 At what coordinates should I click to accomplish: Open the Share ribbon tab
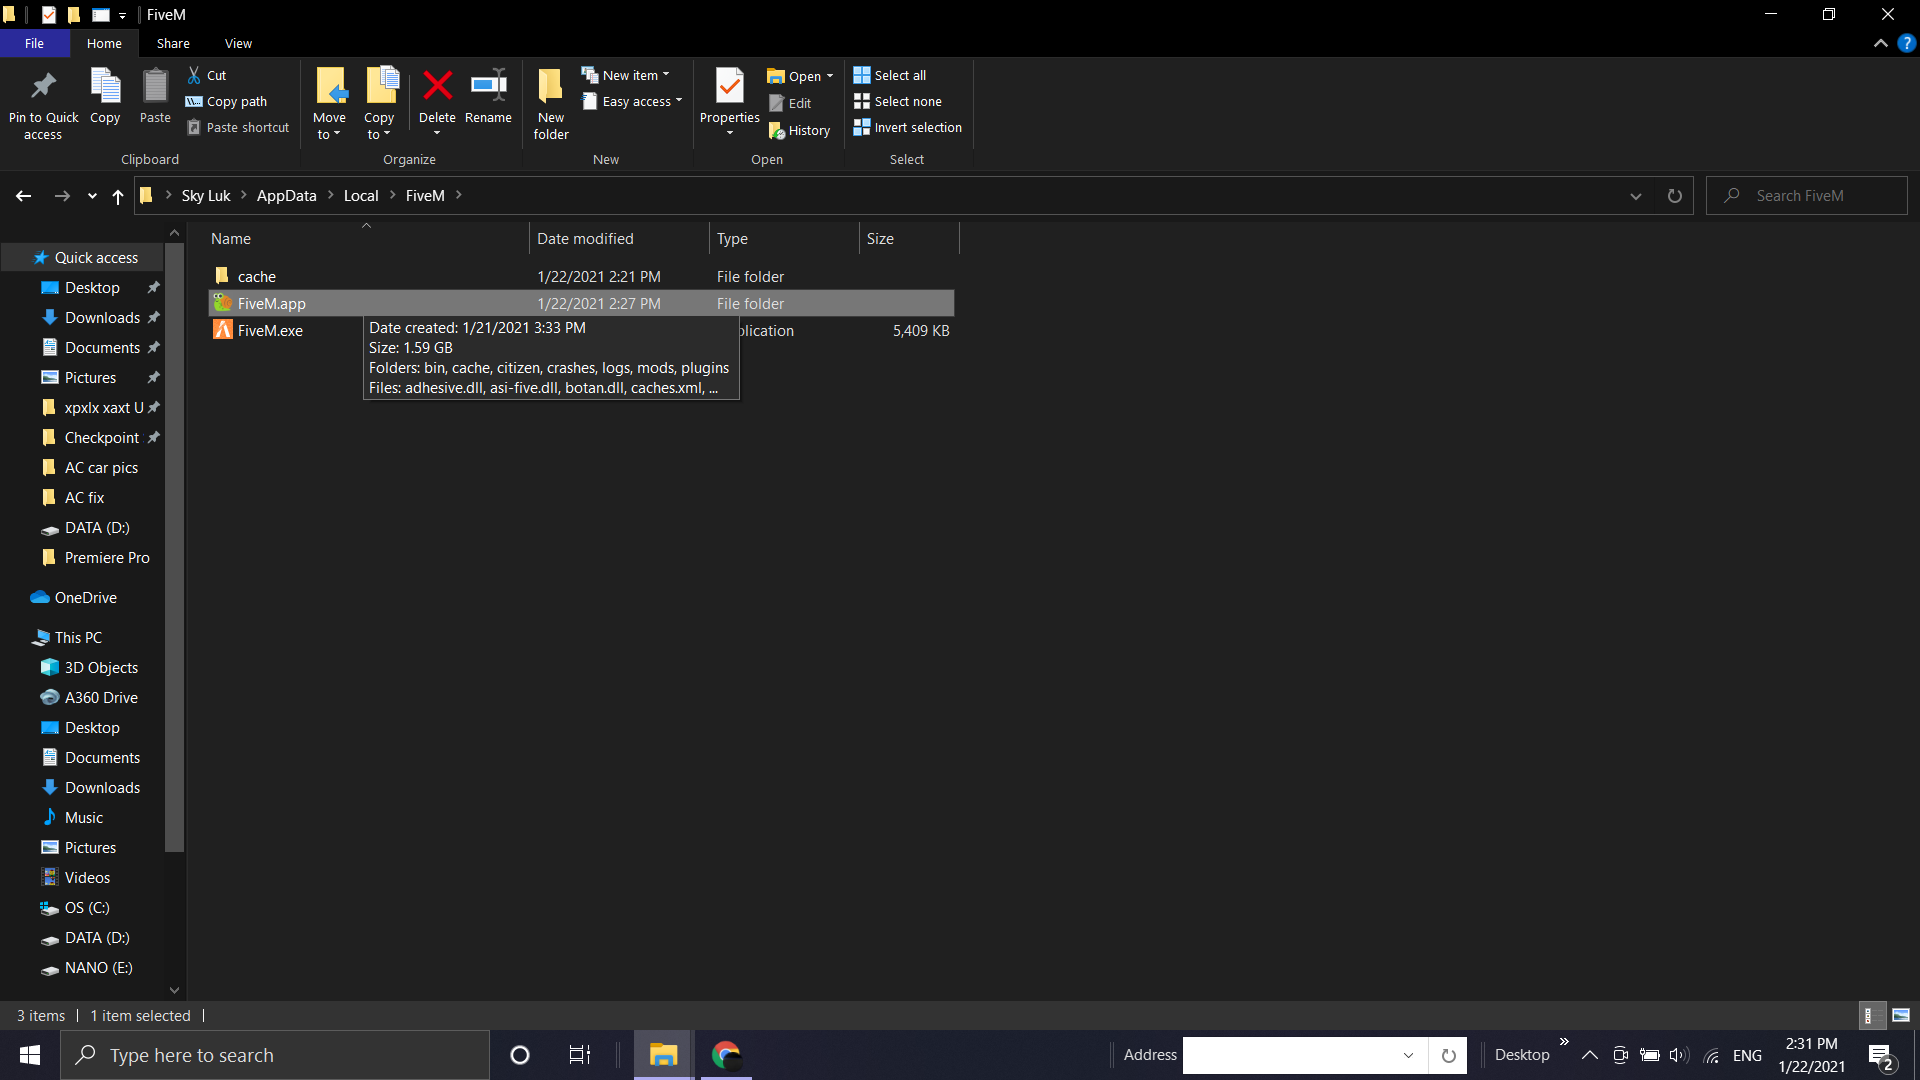(173, 43)
